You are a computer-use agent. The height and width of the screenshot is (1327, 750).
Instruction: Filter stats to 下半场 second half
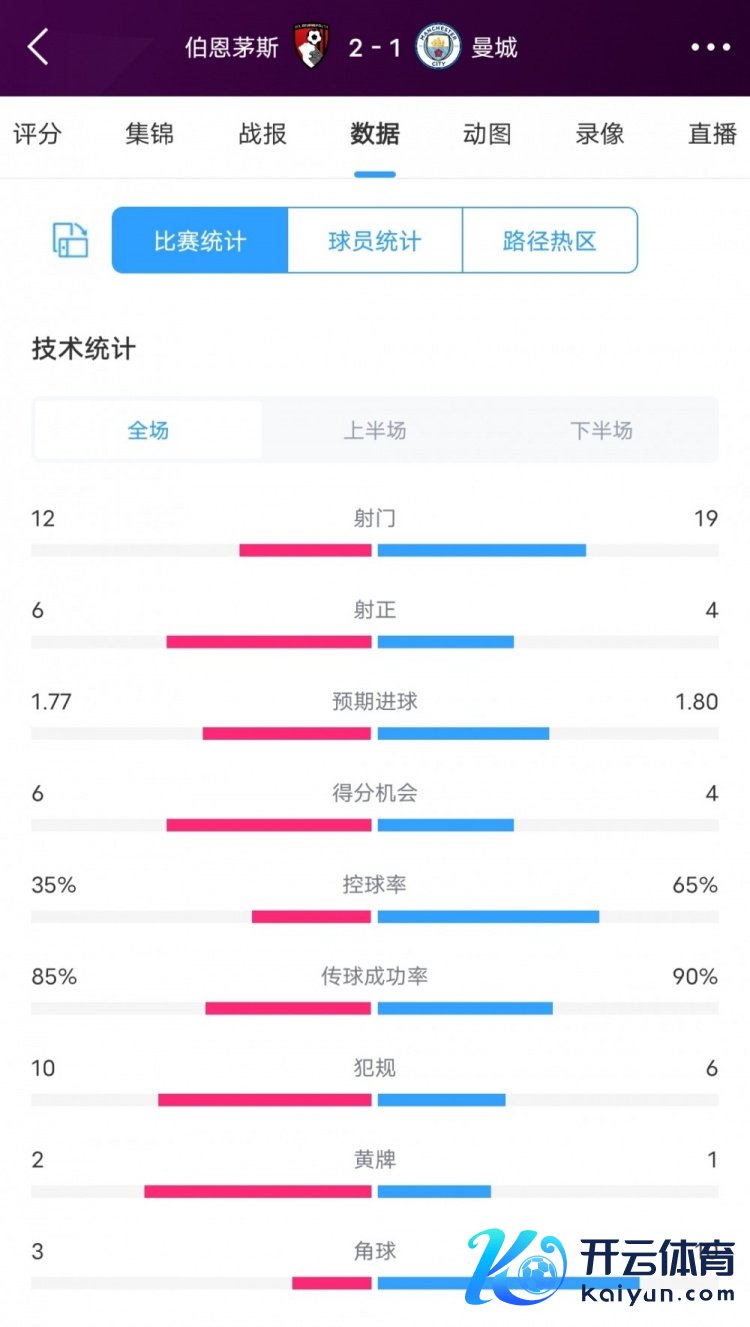pos(601,430)
